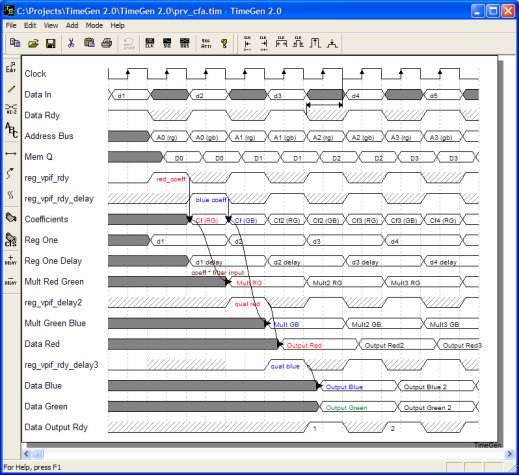
Task: Select the Data Green signal label
Action: (x=46, y=406)
